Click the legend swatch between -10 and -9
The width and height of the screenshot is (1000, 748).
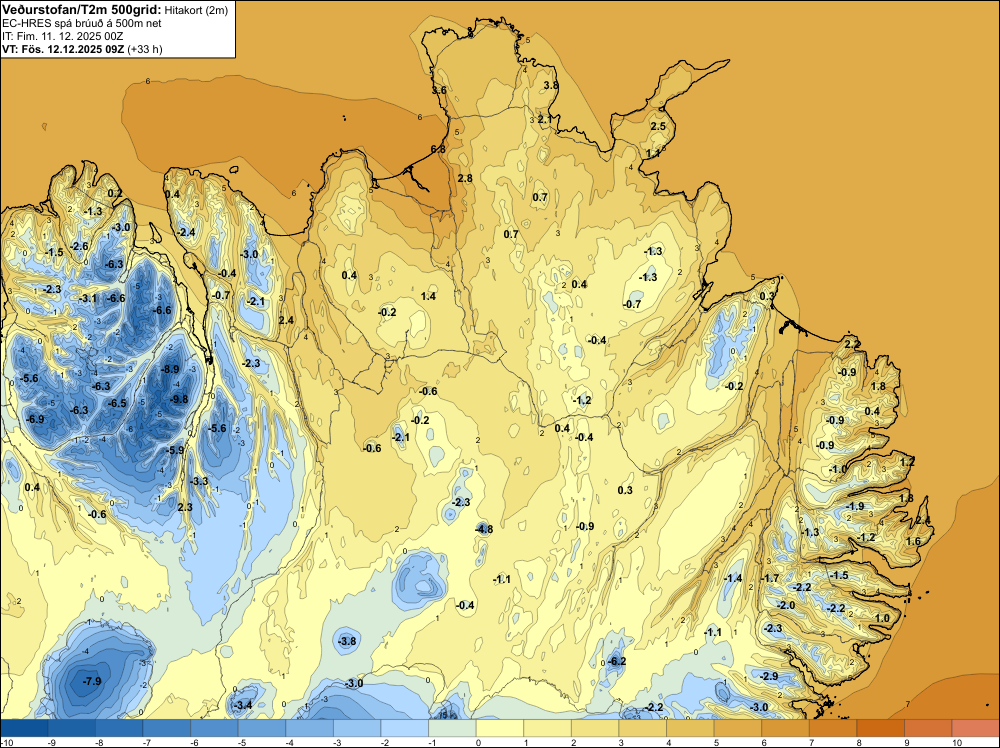[x=24, y=728]
